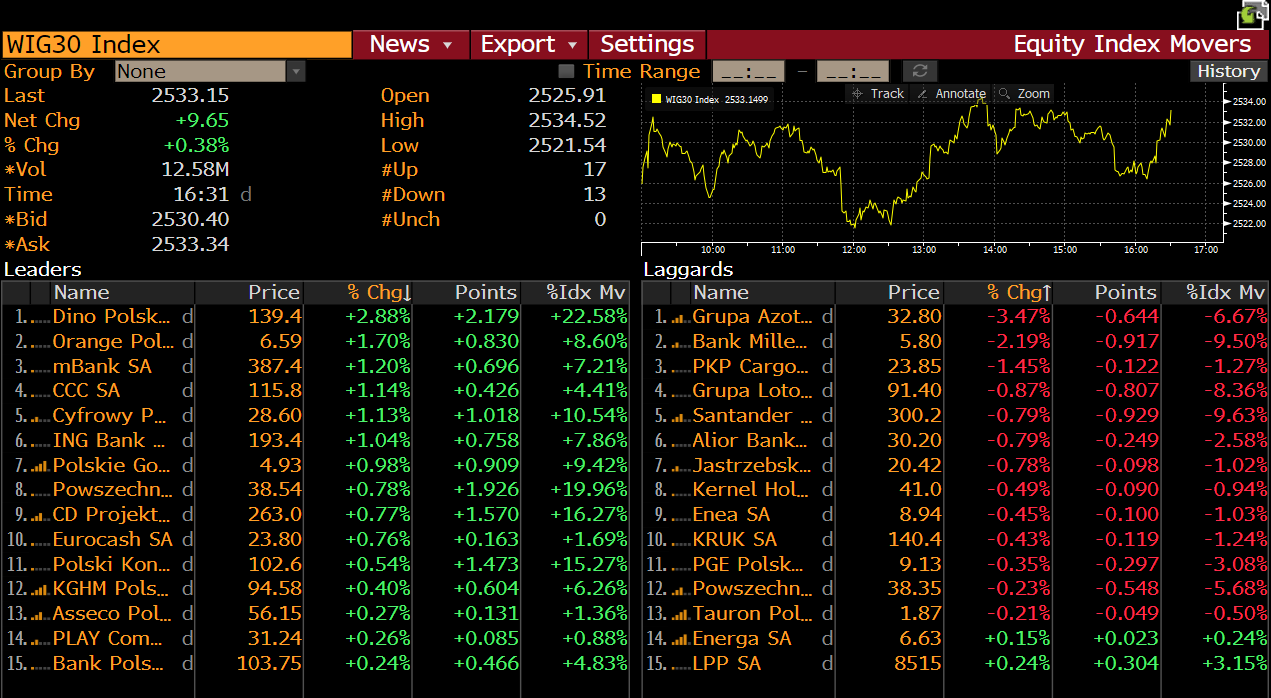The image size is (1271, 698).
Task: Click the time range start input field
Action: pos(747,71)
